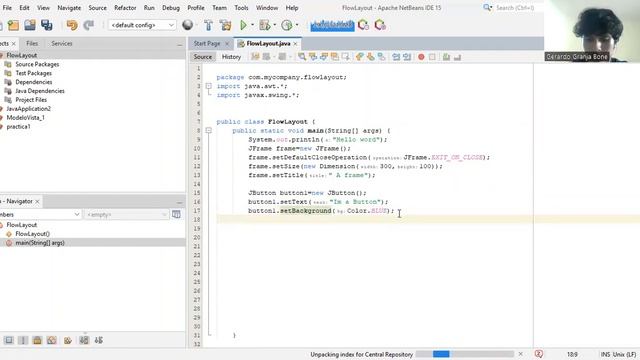
Task: Select Java Dependencies in project tree
Action: click(x=40, y=91)
